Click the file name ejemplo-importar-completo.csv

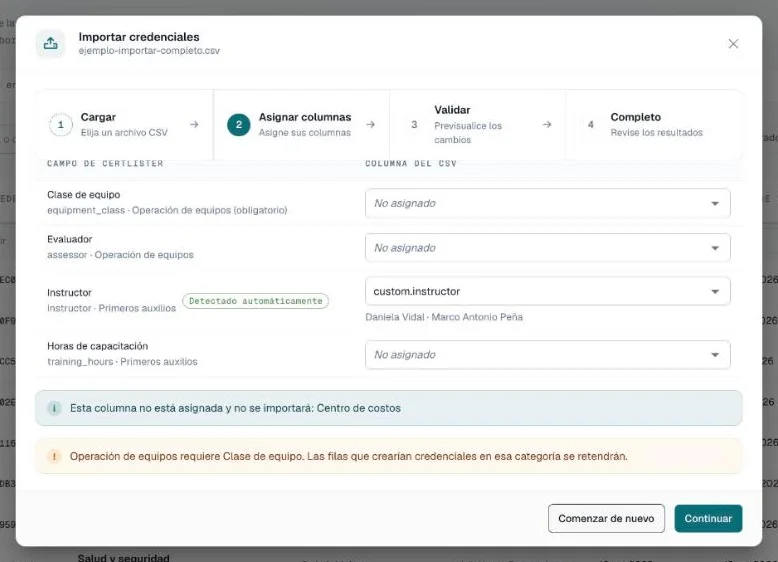(149, 51)
